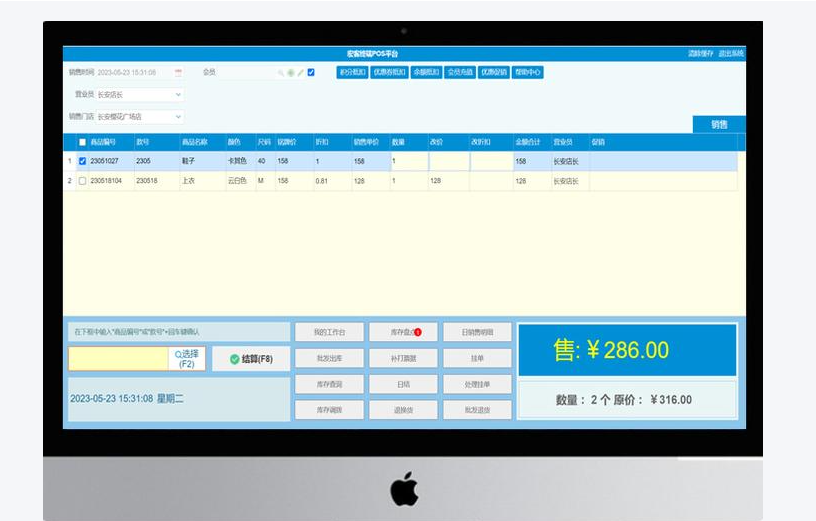The image size is (816, 521).
Task: Click the 余额抵扣 button
Action: [x=426, y=72]
